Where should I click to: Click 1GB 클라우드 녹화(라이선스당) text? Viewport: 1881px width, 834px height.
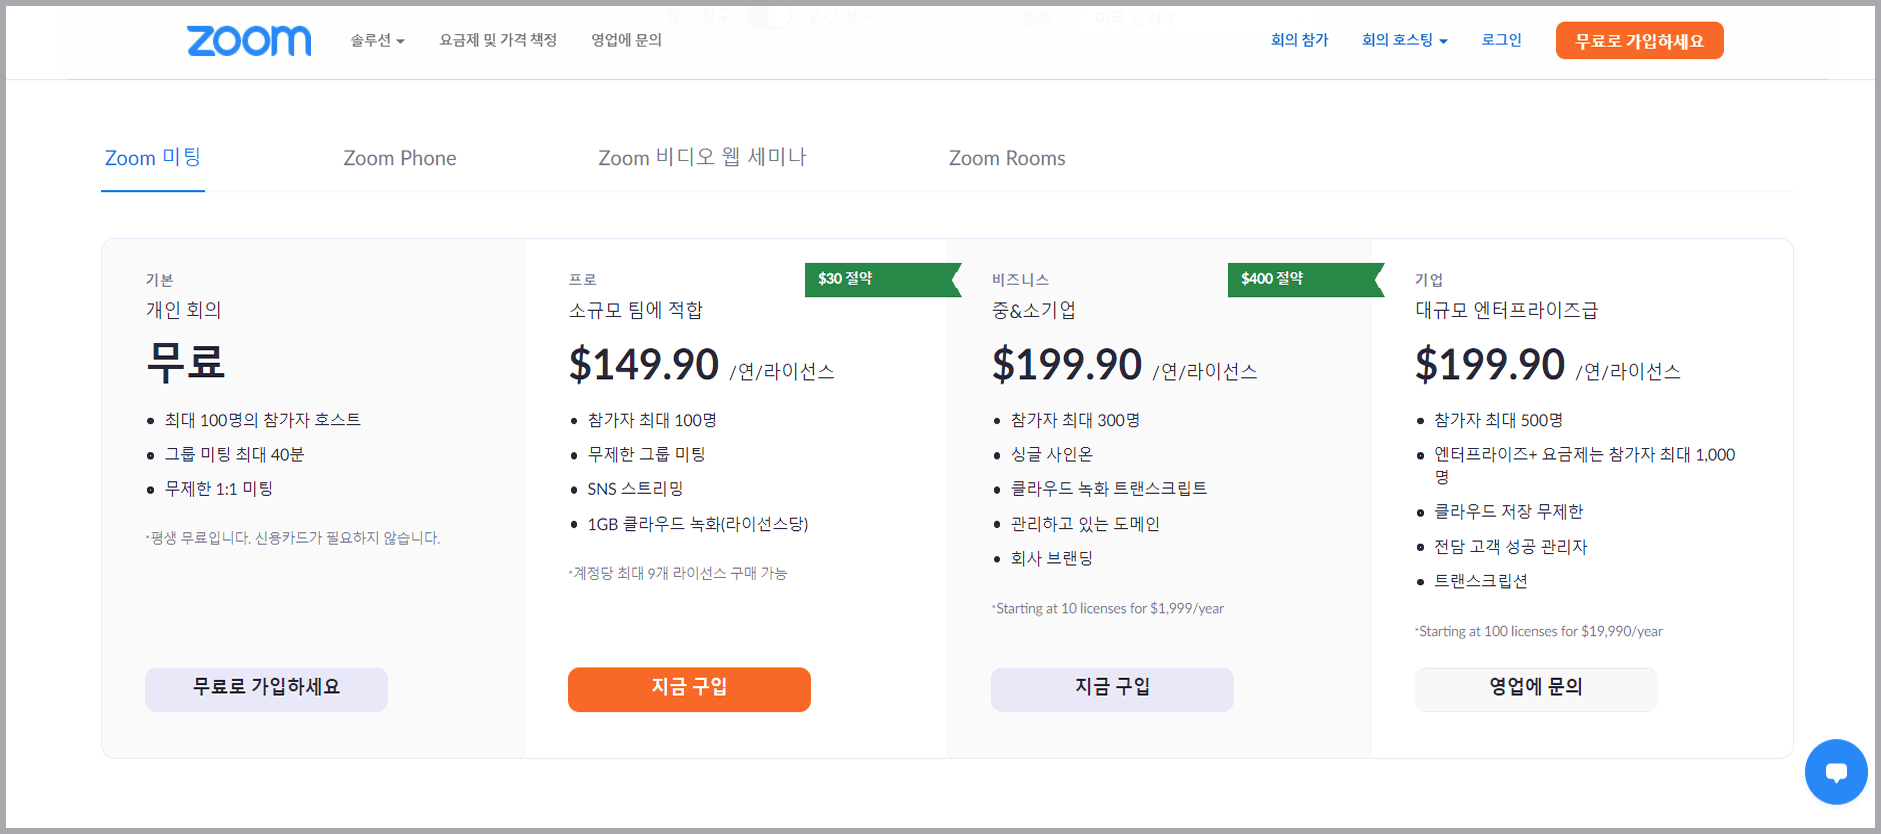pyautogui.click(x=698, y=524)
